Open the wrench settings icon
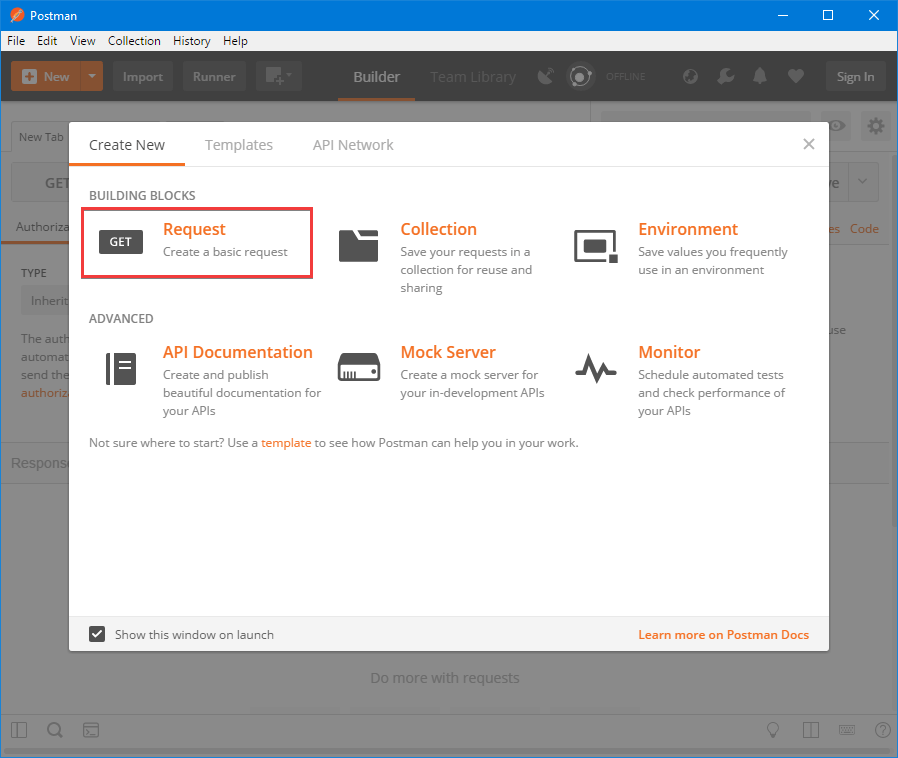 [x=725, y=76]
